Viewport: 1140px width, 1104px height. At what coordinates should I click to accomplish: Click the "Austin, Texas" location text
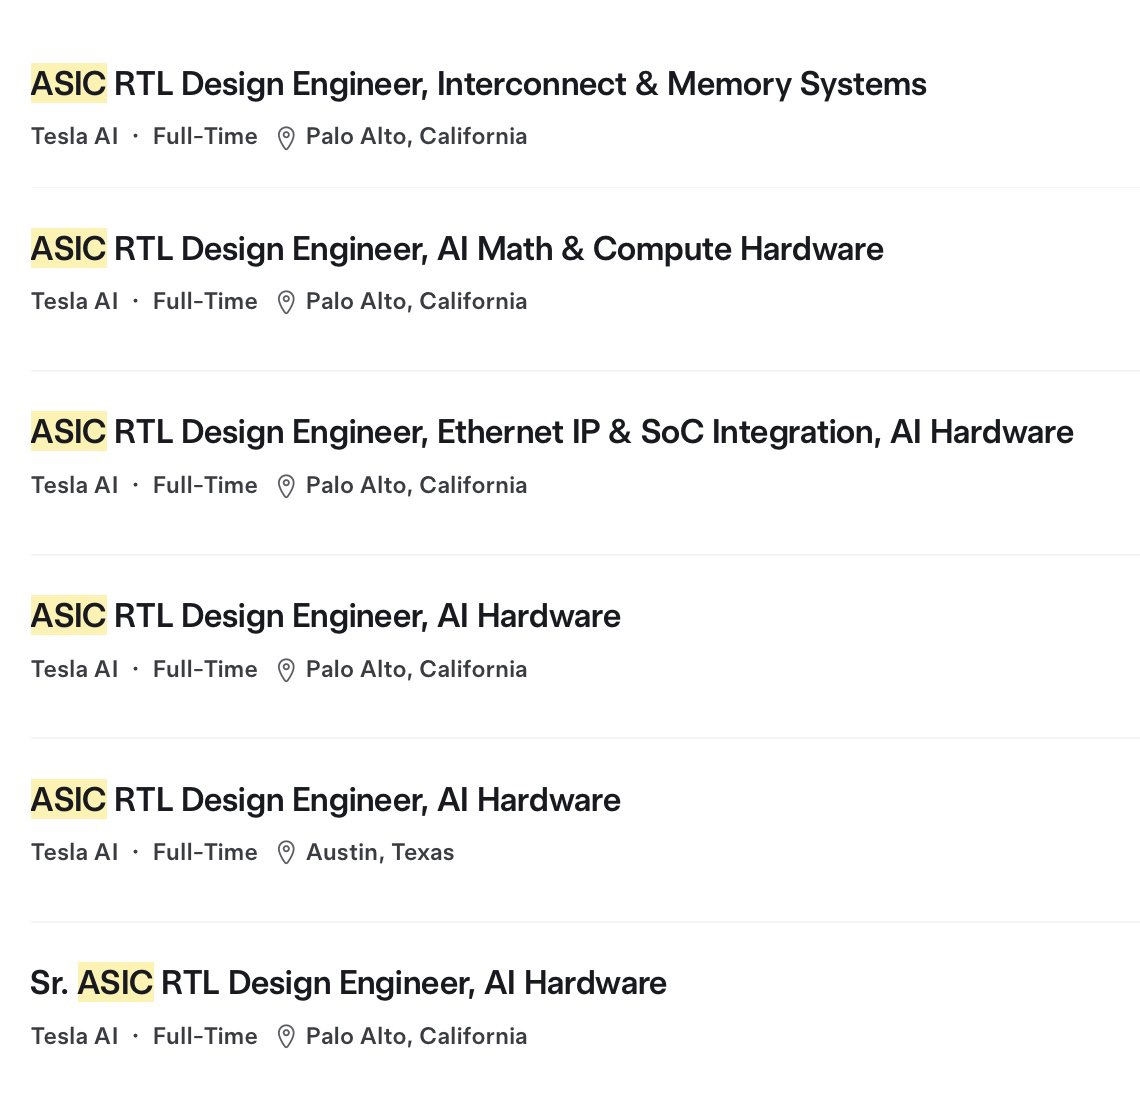(380, 852)
